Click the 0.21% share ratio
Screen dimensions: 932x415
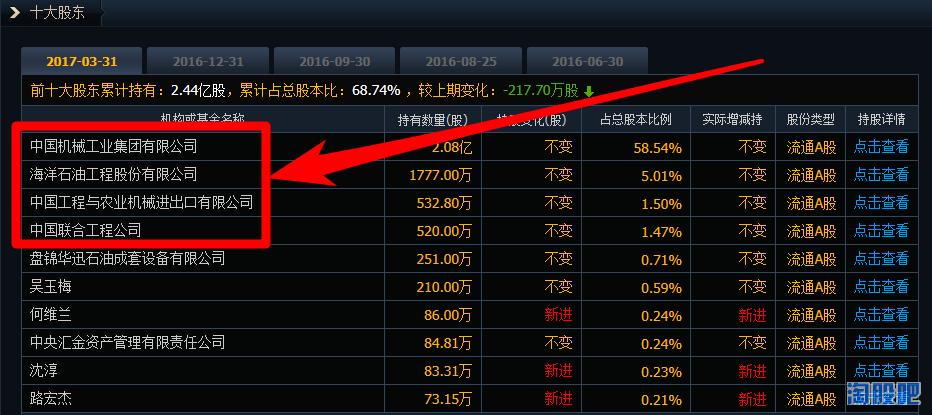point(661,399)
